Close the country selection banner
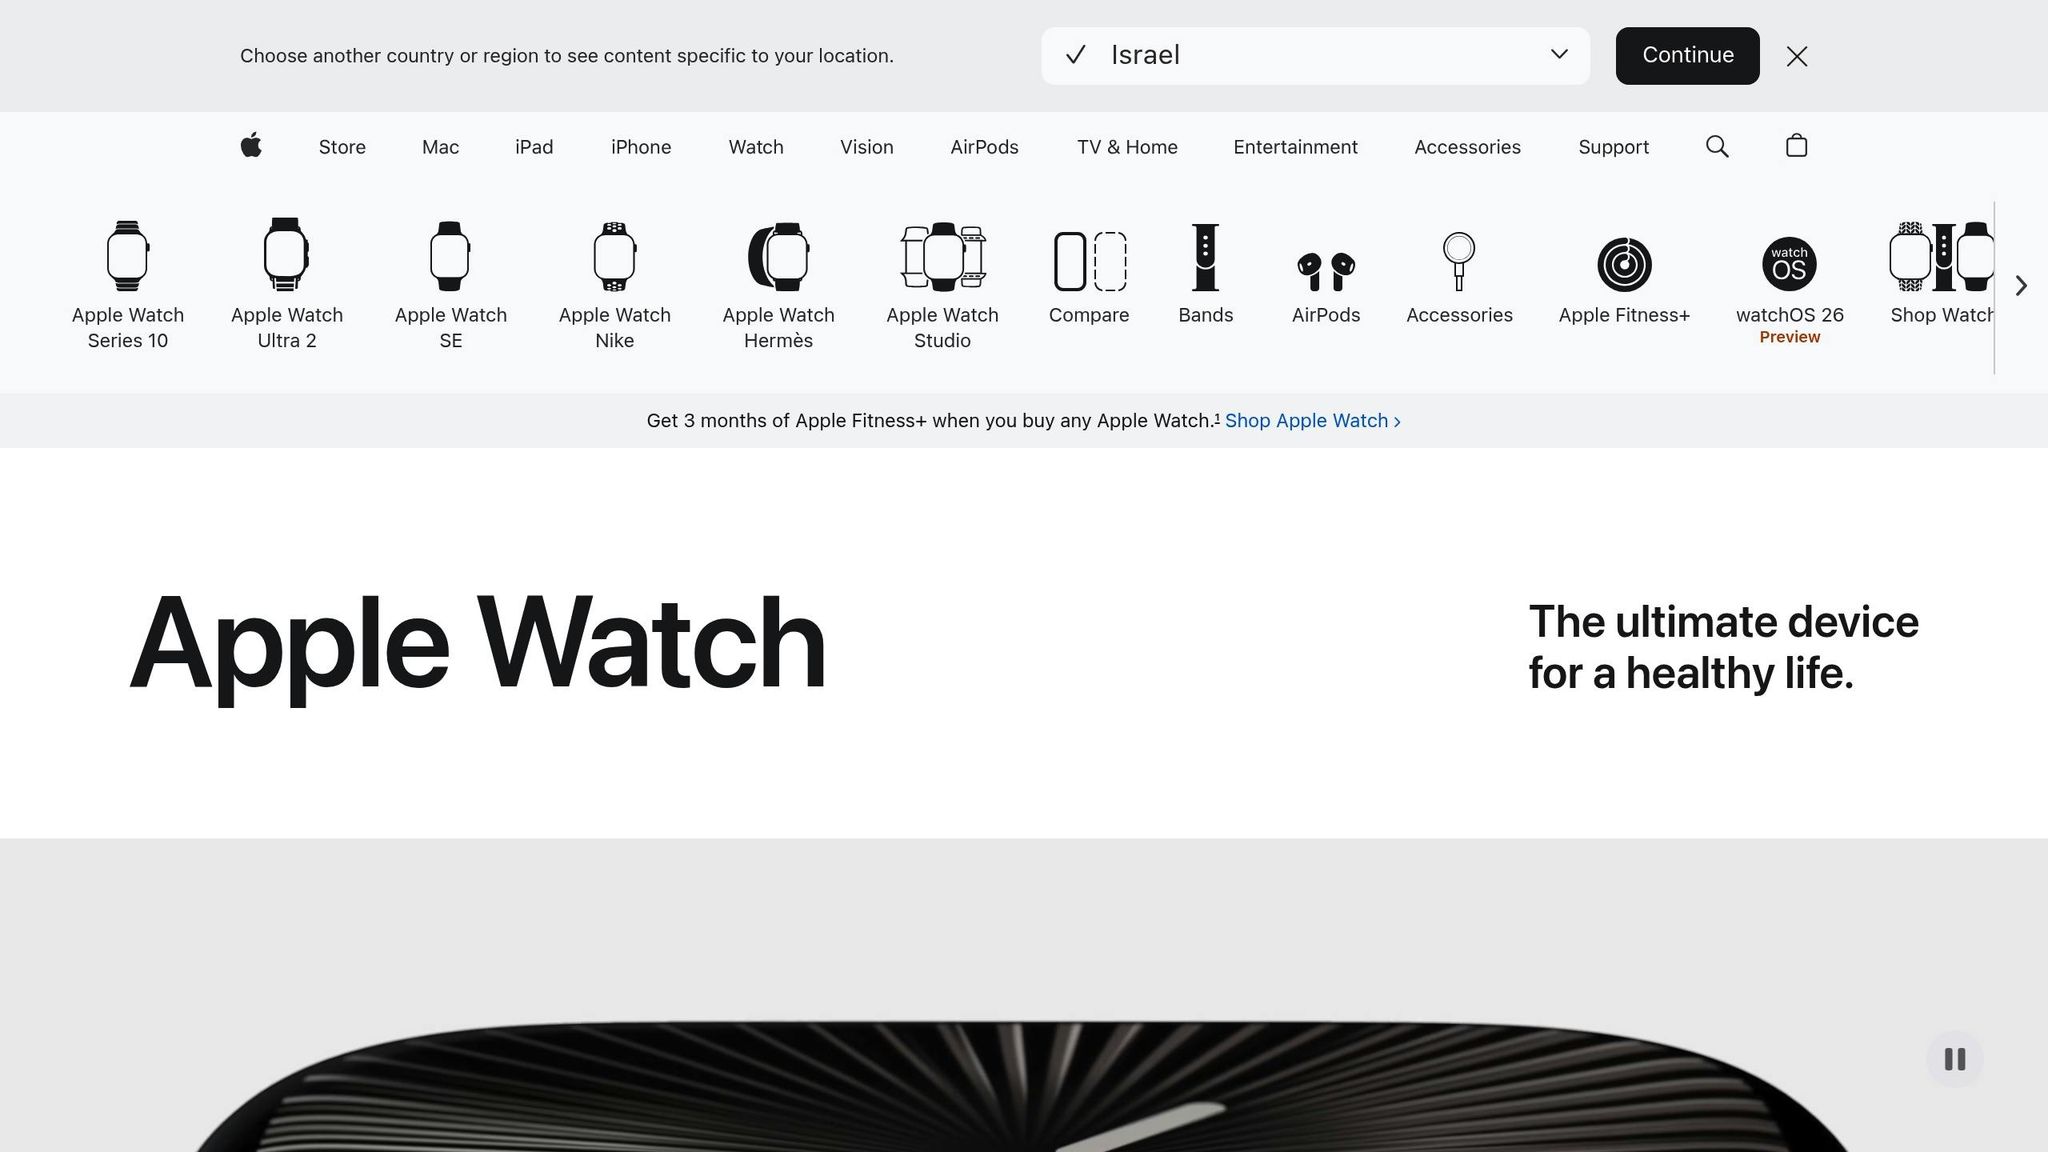 pos(1797,56)
